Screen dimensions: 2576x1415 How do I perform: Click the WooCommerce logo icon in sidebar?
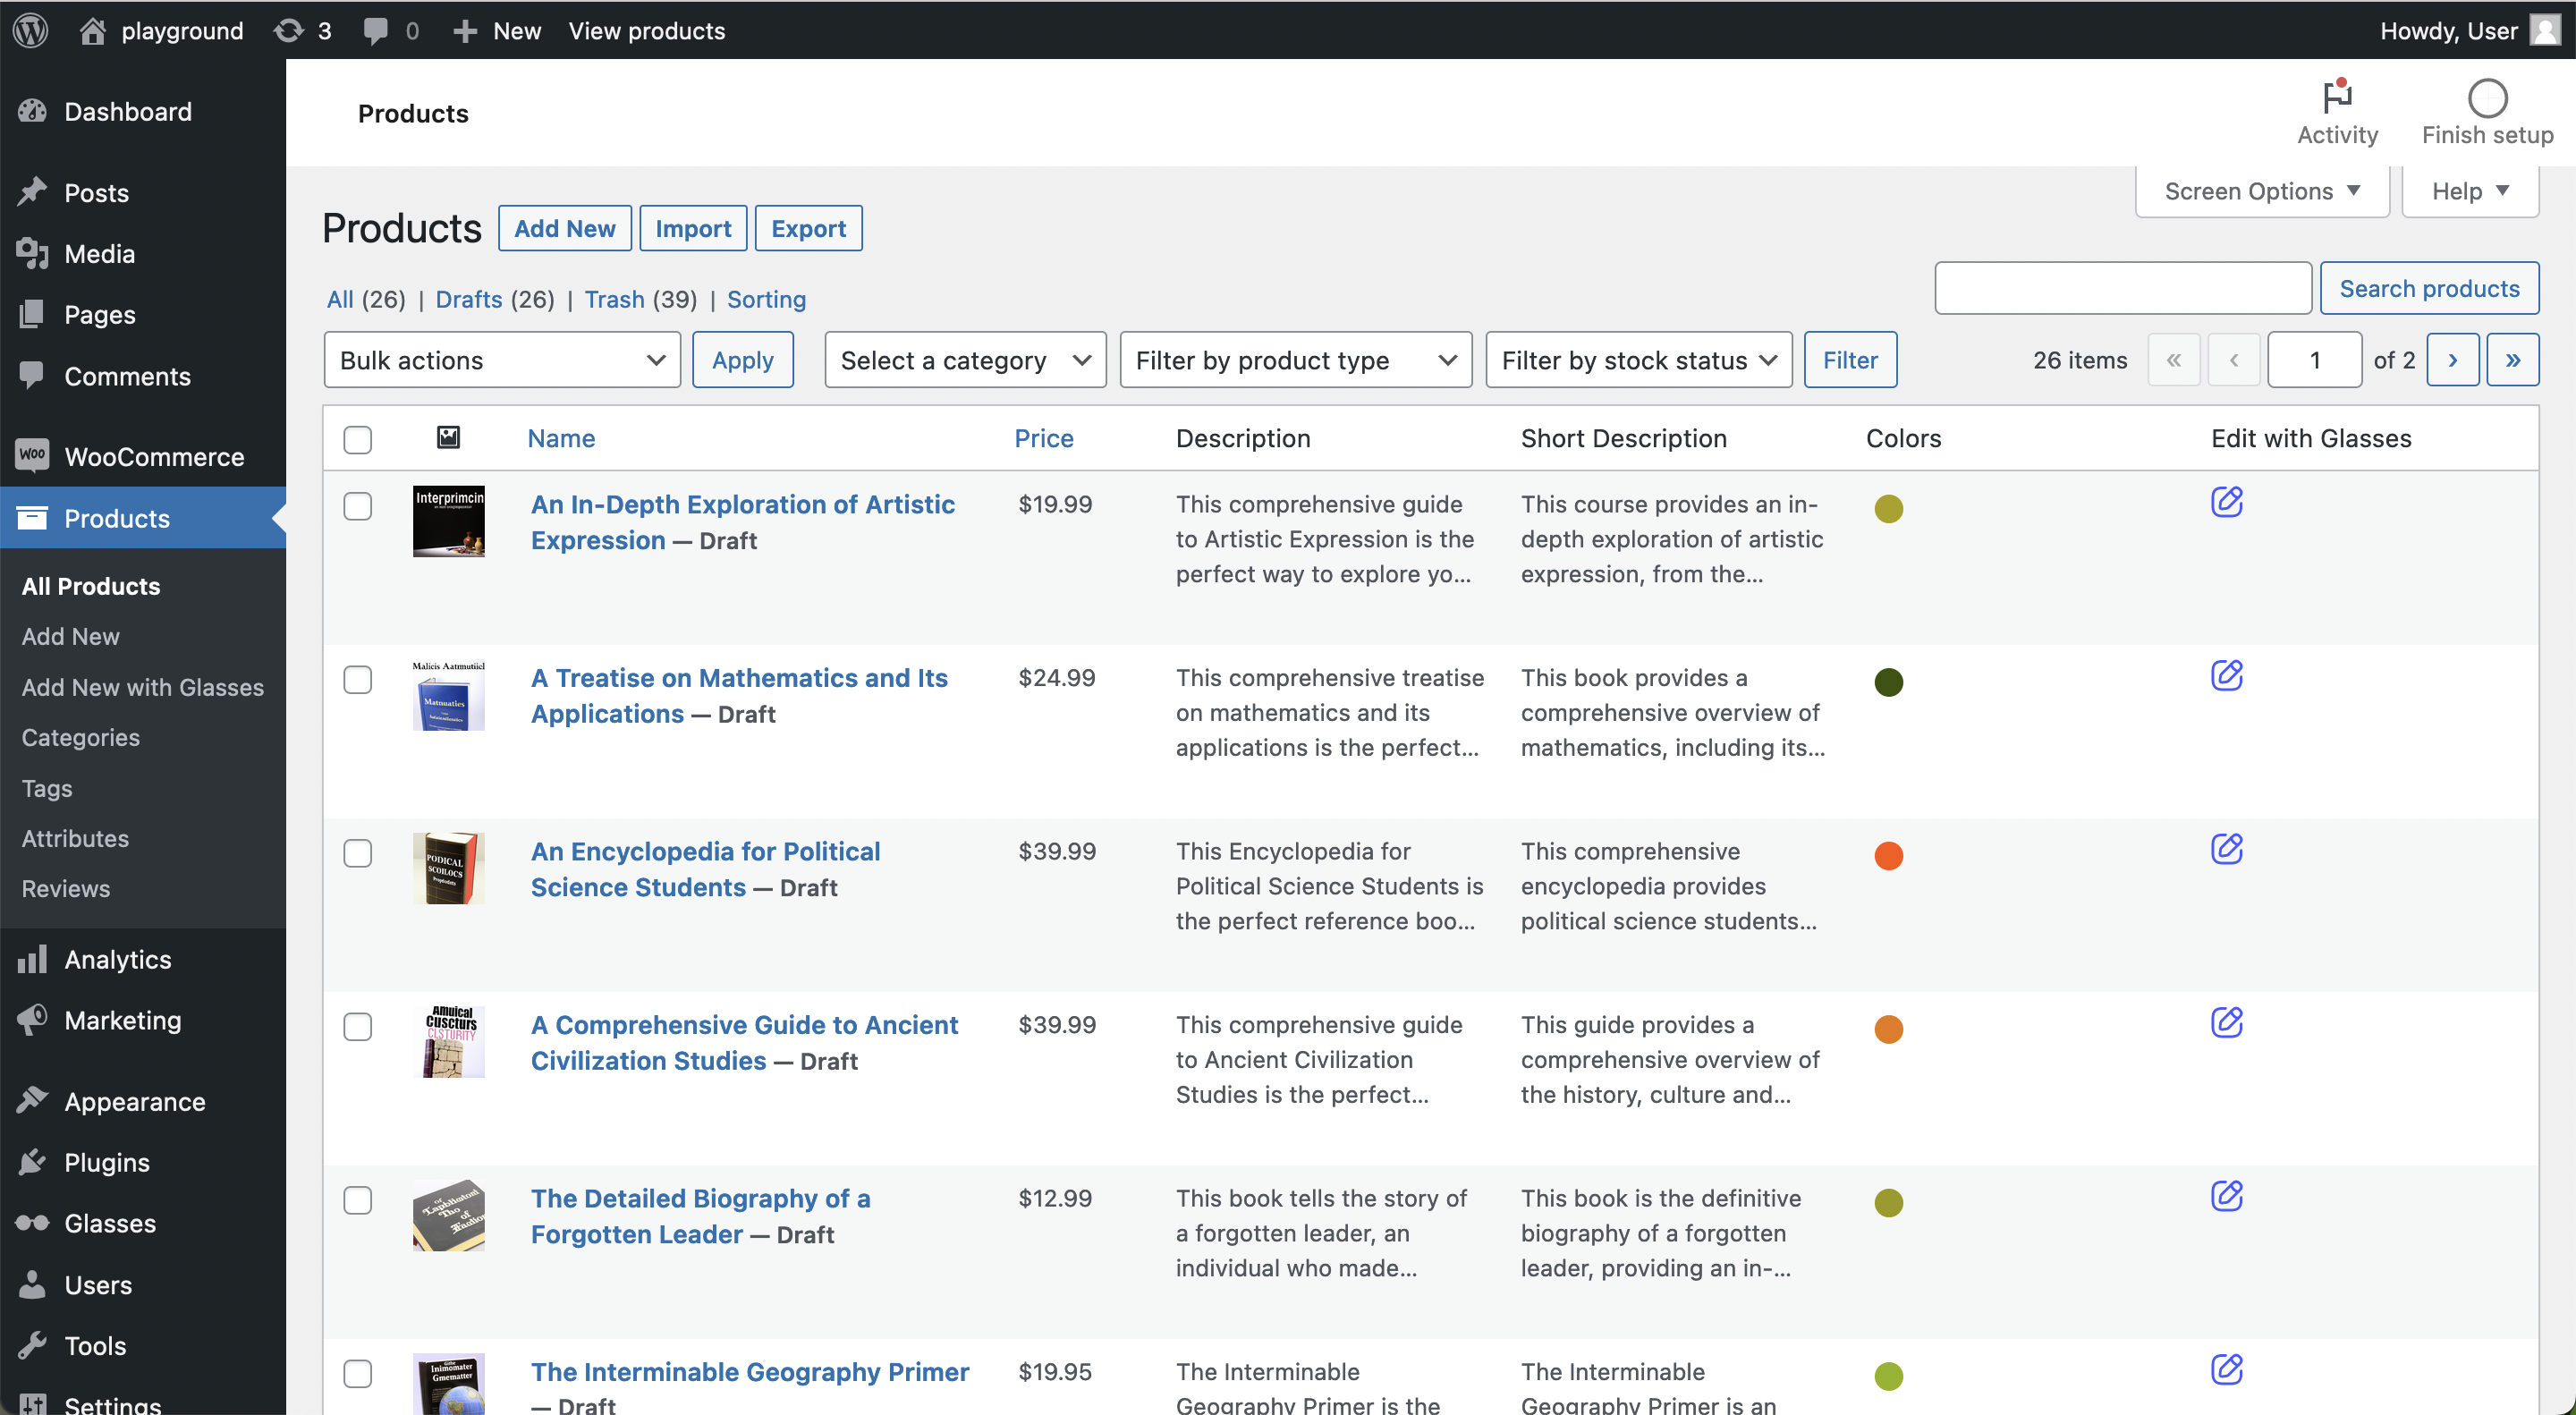(x=32, y=456)
